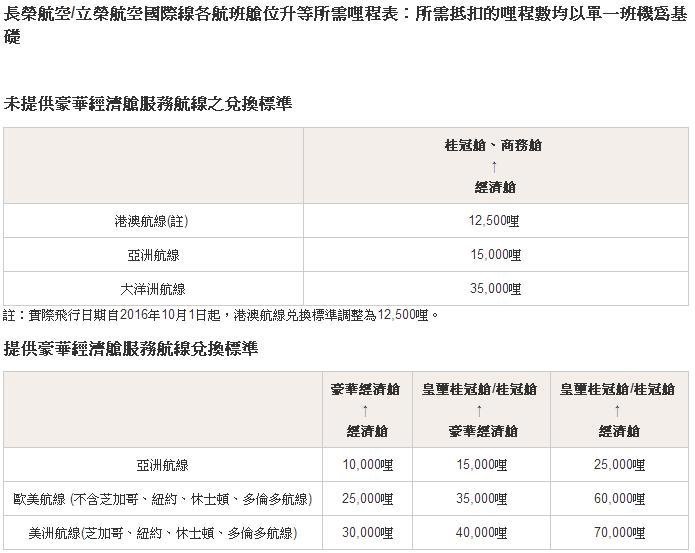
Task: Click the 30,000哩 cell for 美洲航線
Action: pyautogui.click(x=366, y=532)
